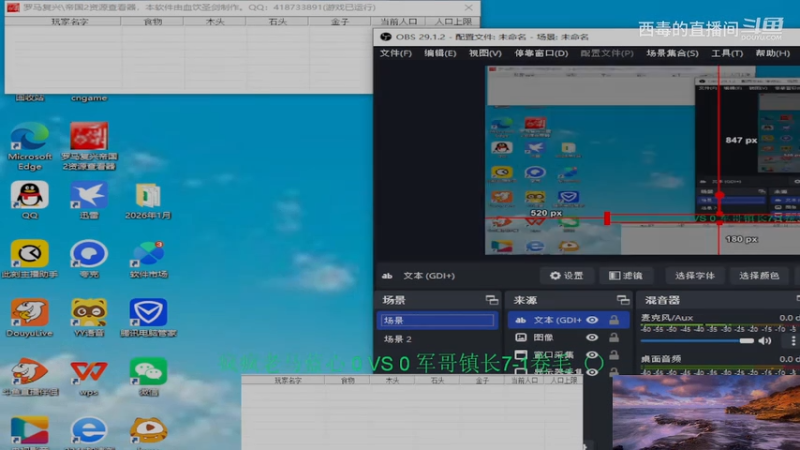Click the 场景 name edit field
This screenshot has height=450, width=800.
(437, 320)
